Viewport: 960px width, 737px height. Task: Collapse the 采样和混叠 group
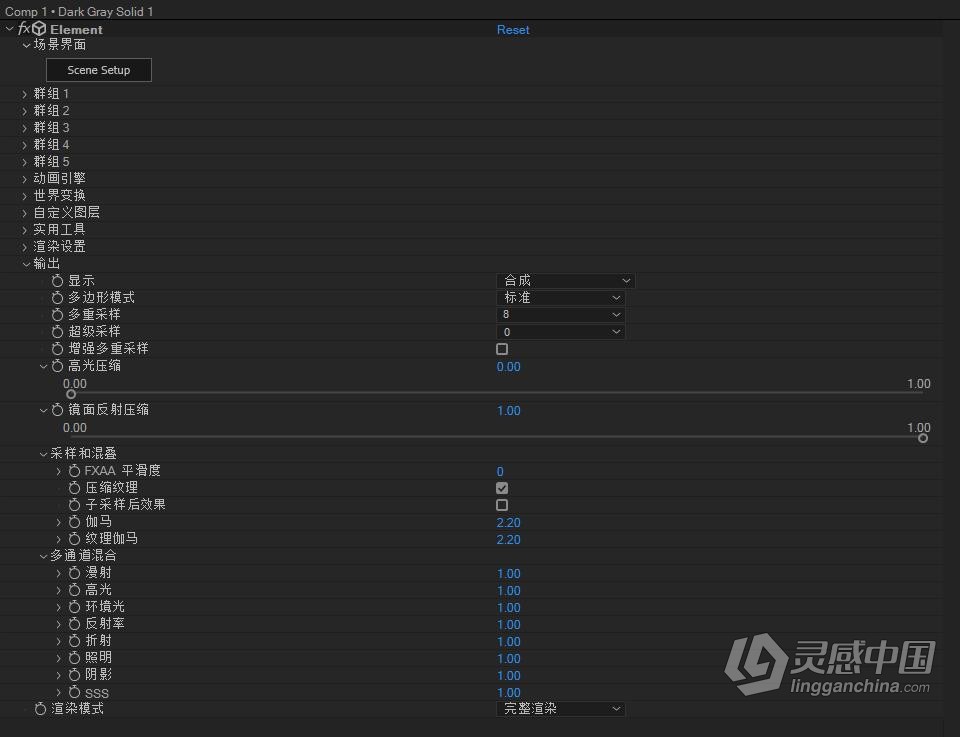tap(43, 454)
